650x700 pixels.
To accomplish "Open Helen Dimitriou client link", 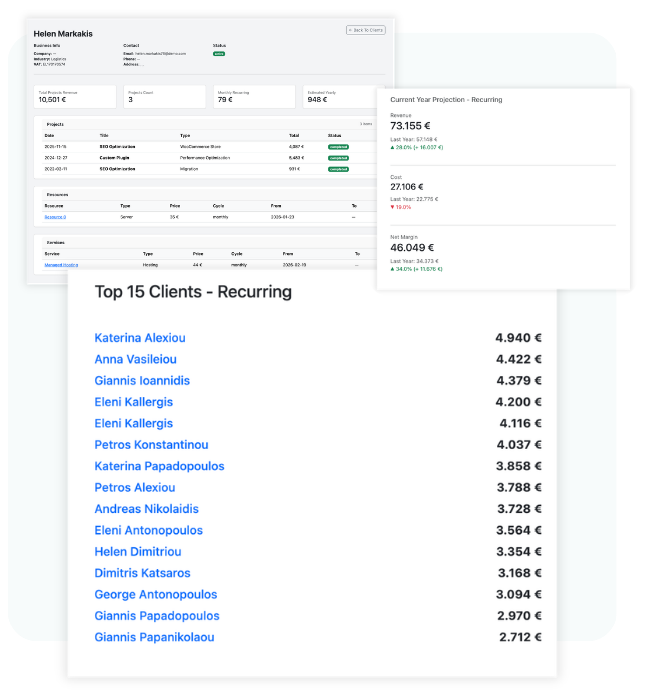I will tap(138, 552).
